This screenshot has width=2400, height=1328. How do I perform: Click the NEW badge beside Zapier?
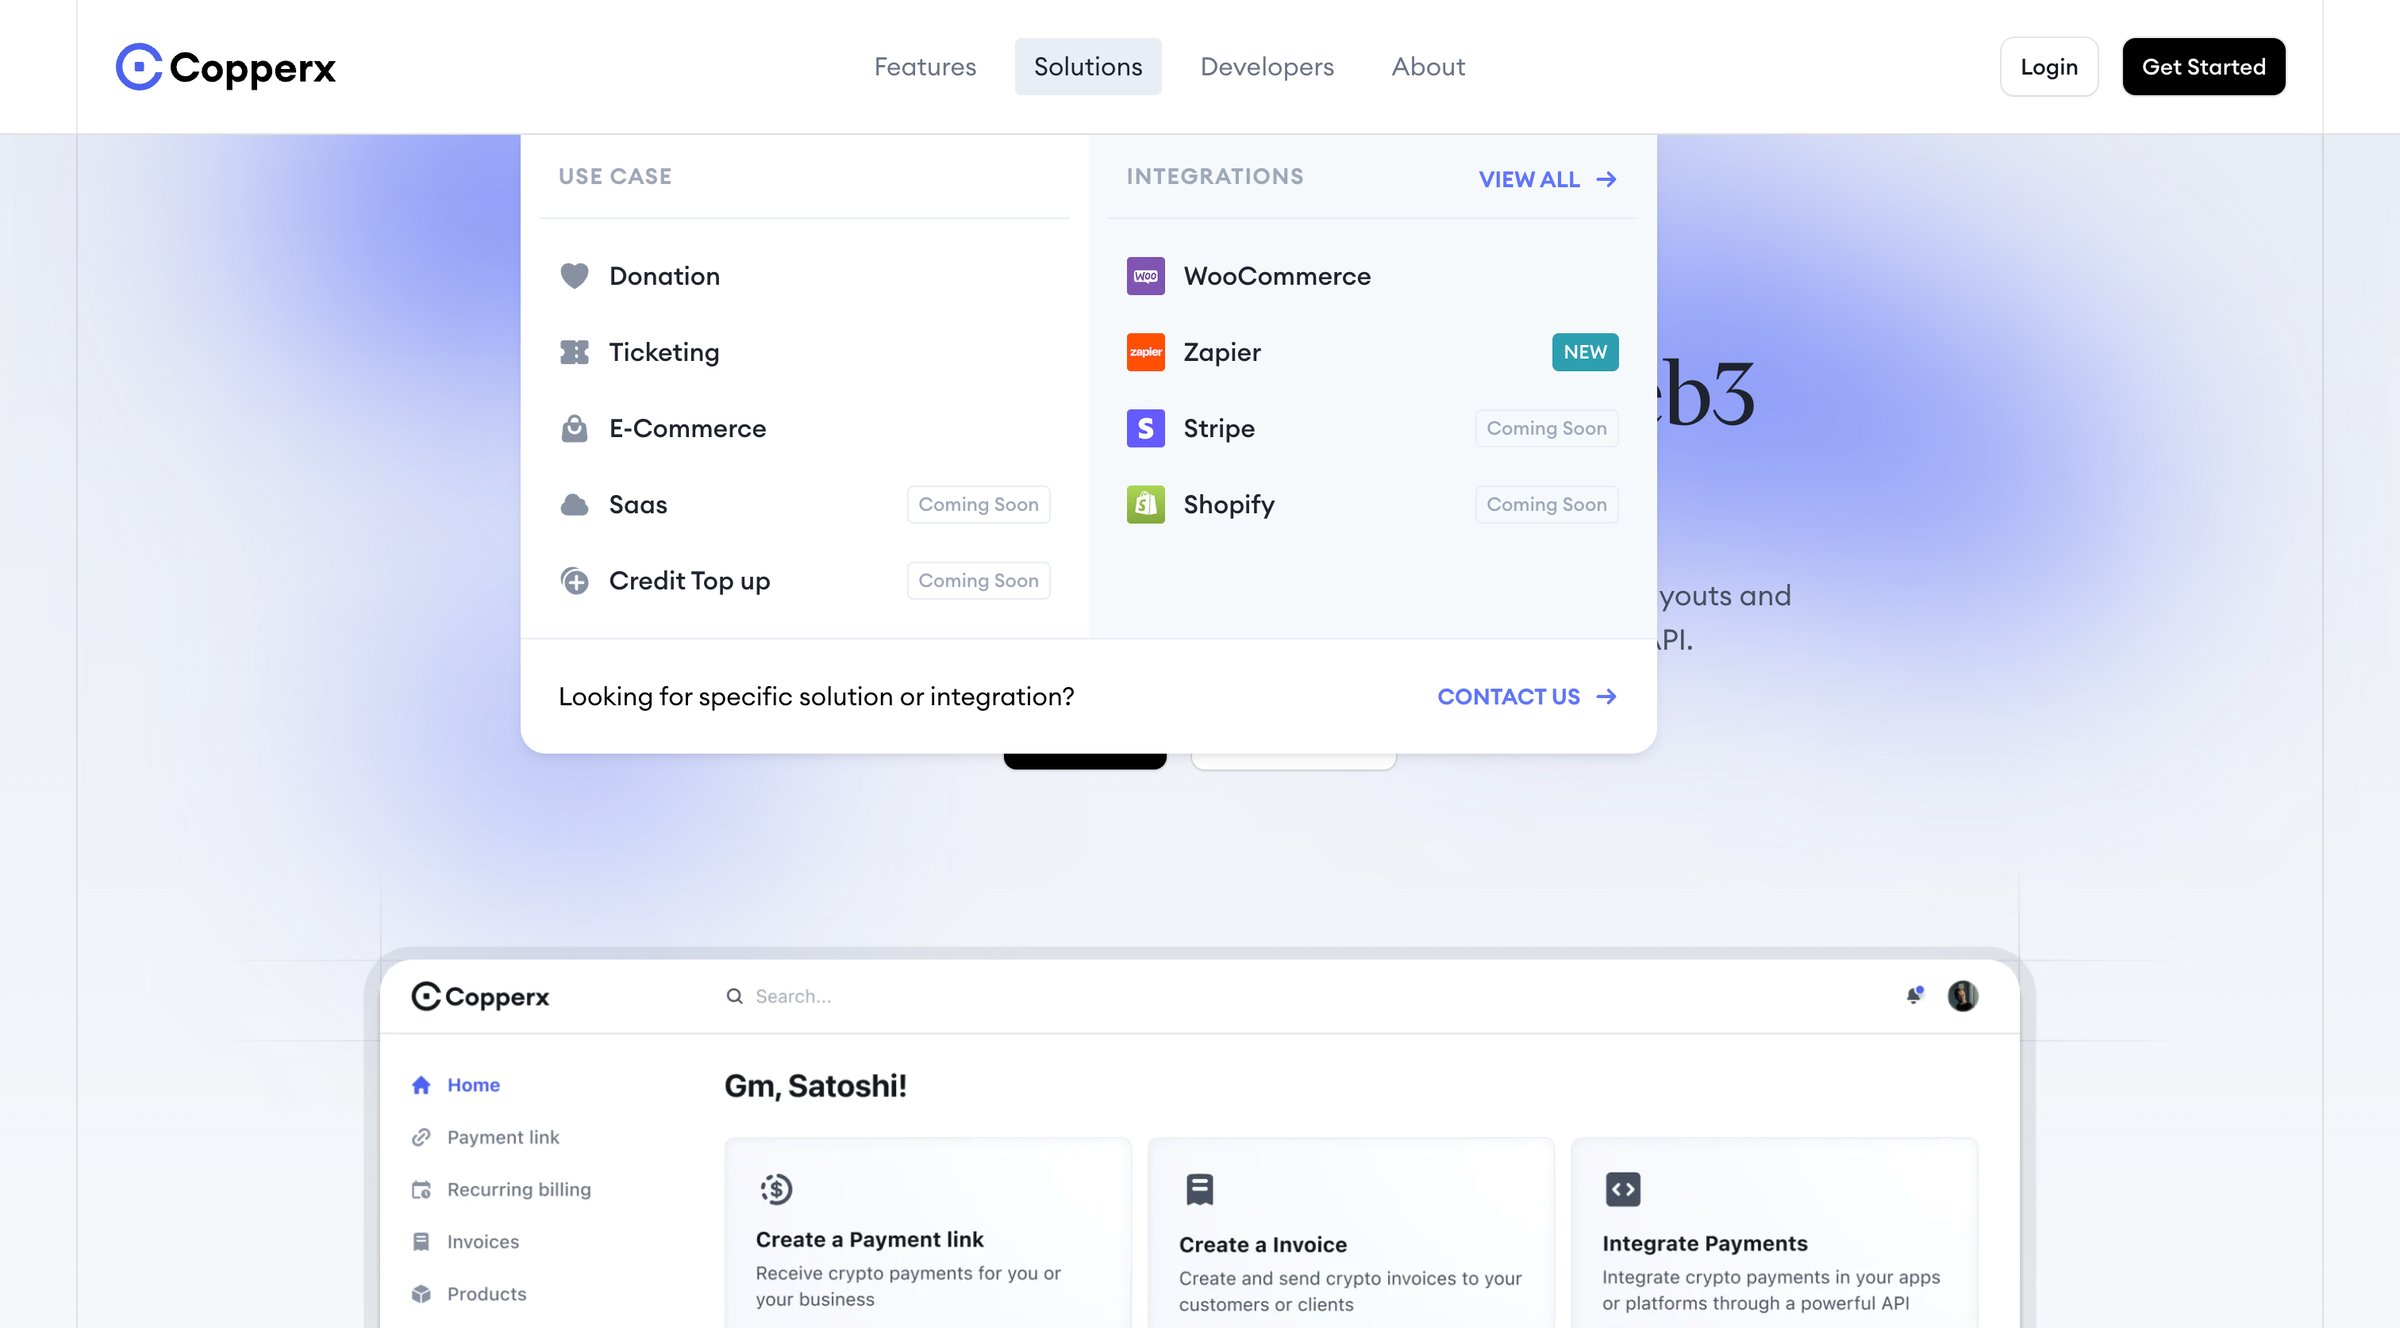tap(1585, 352)
